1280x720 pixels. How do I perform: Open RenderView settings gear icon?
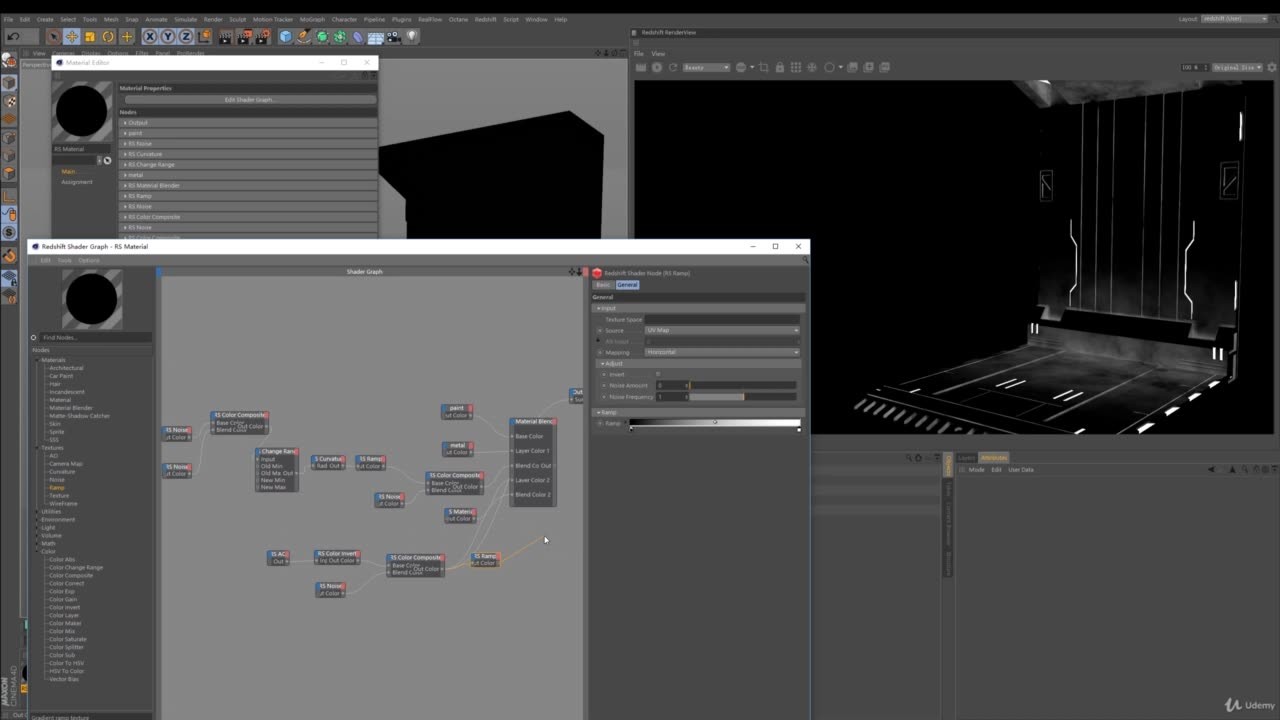1272,67
